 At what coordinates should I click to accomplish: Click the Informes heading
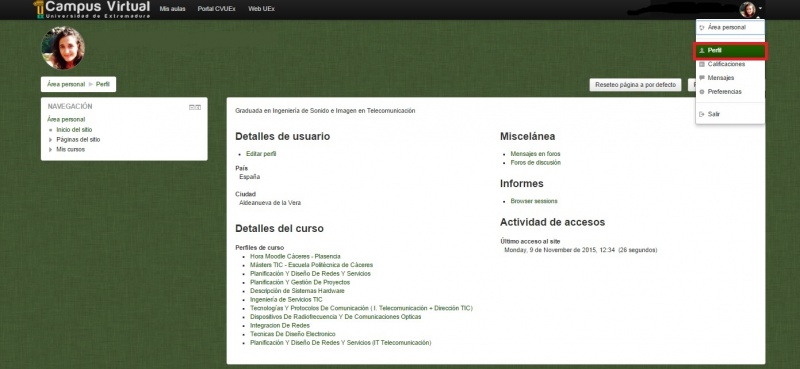coord(521,184)
